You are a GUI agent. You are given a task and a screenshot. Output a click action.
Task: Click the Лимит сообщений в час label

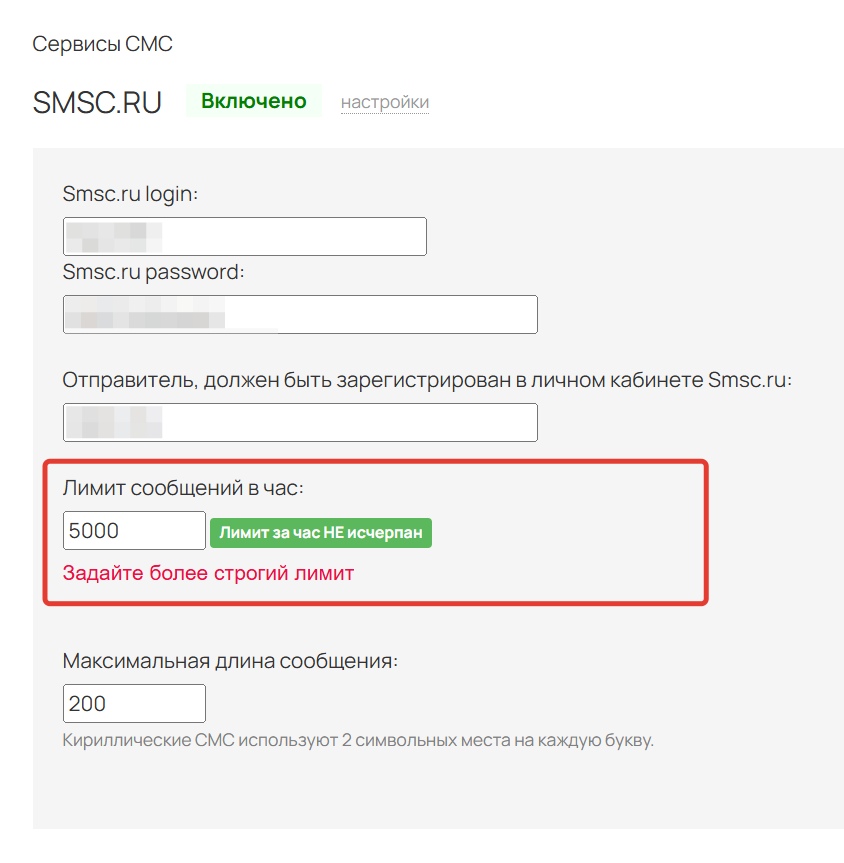pos(182,488)
